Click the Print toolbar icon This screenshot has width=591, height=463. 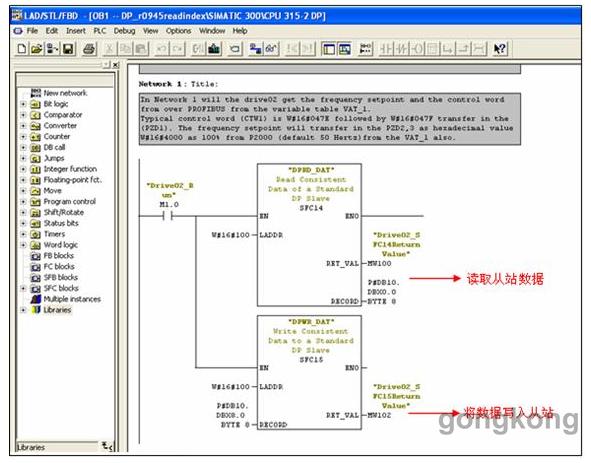tap(89, 49)
